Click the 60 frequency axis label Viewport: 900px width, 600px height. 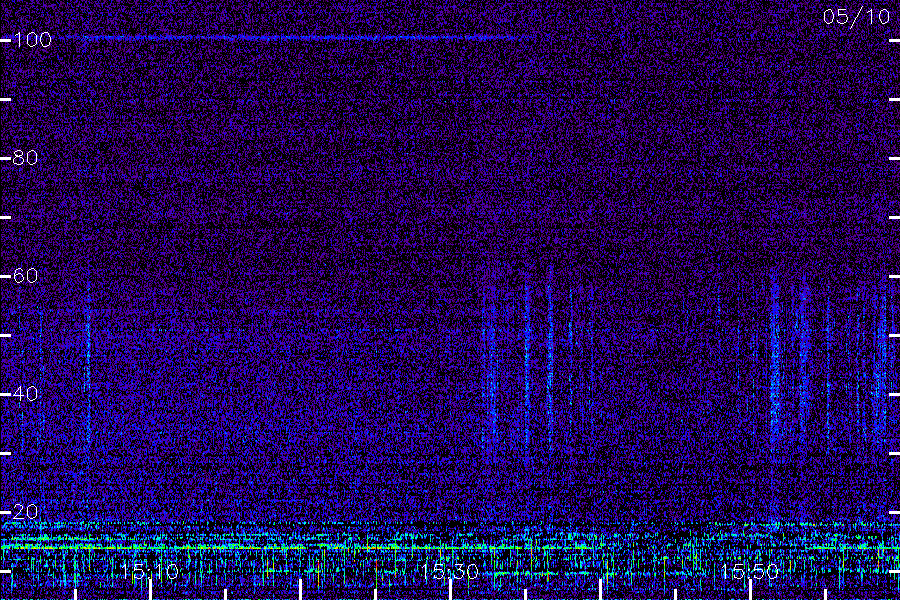pos(25,276)
